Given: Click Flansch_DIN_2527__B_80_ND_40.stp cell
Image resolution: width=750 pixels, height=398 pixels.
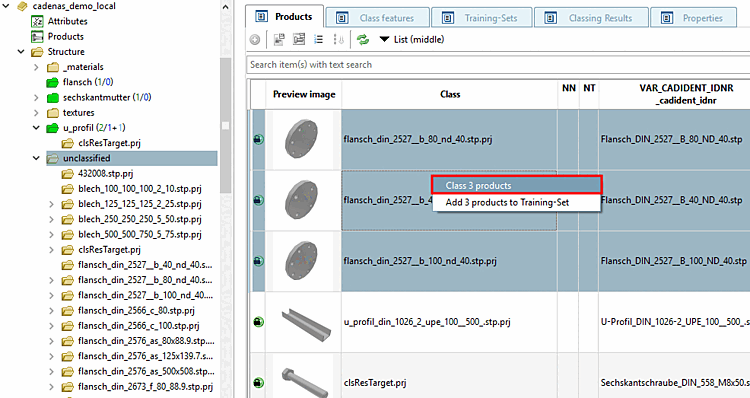Looking at the screenshot, I should (x=674, y=139).
